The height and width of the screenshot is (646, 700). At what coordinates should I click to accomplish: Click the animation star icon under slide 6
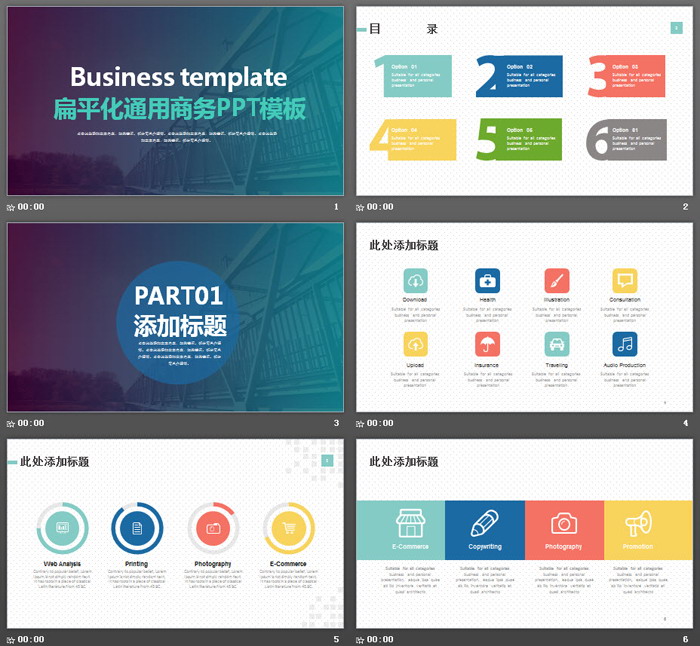tap(360, 640)
